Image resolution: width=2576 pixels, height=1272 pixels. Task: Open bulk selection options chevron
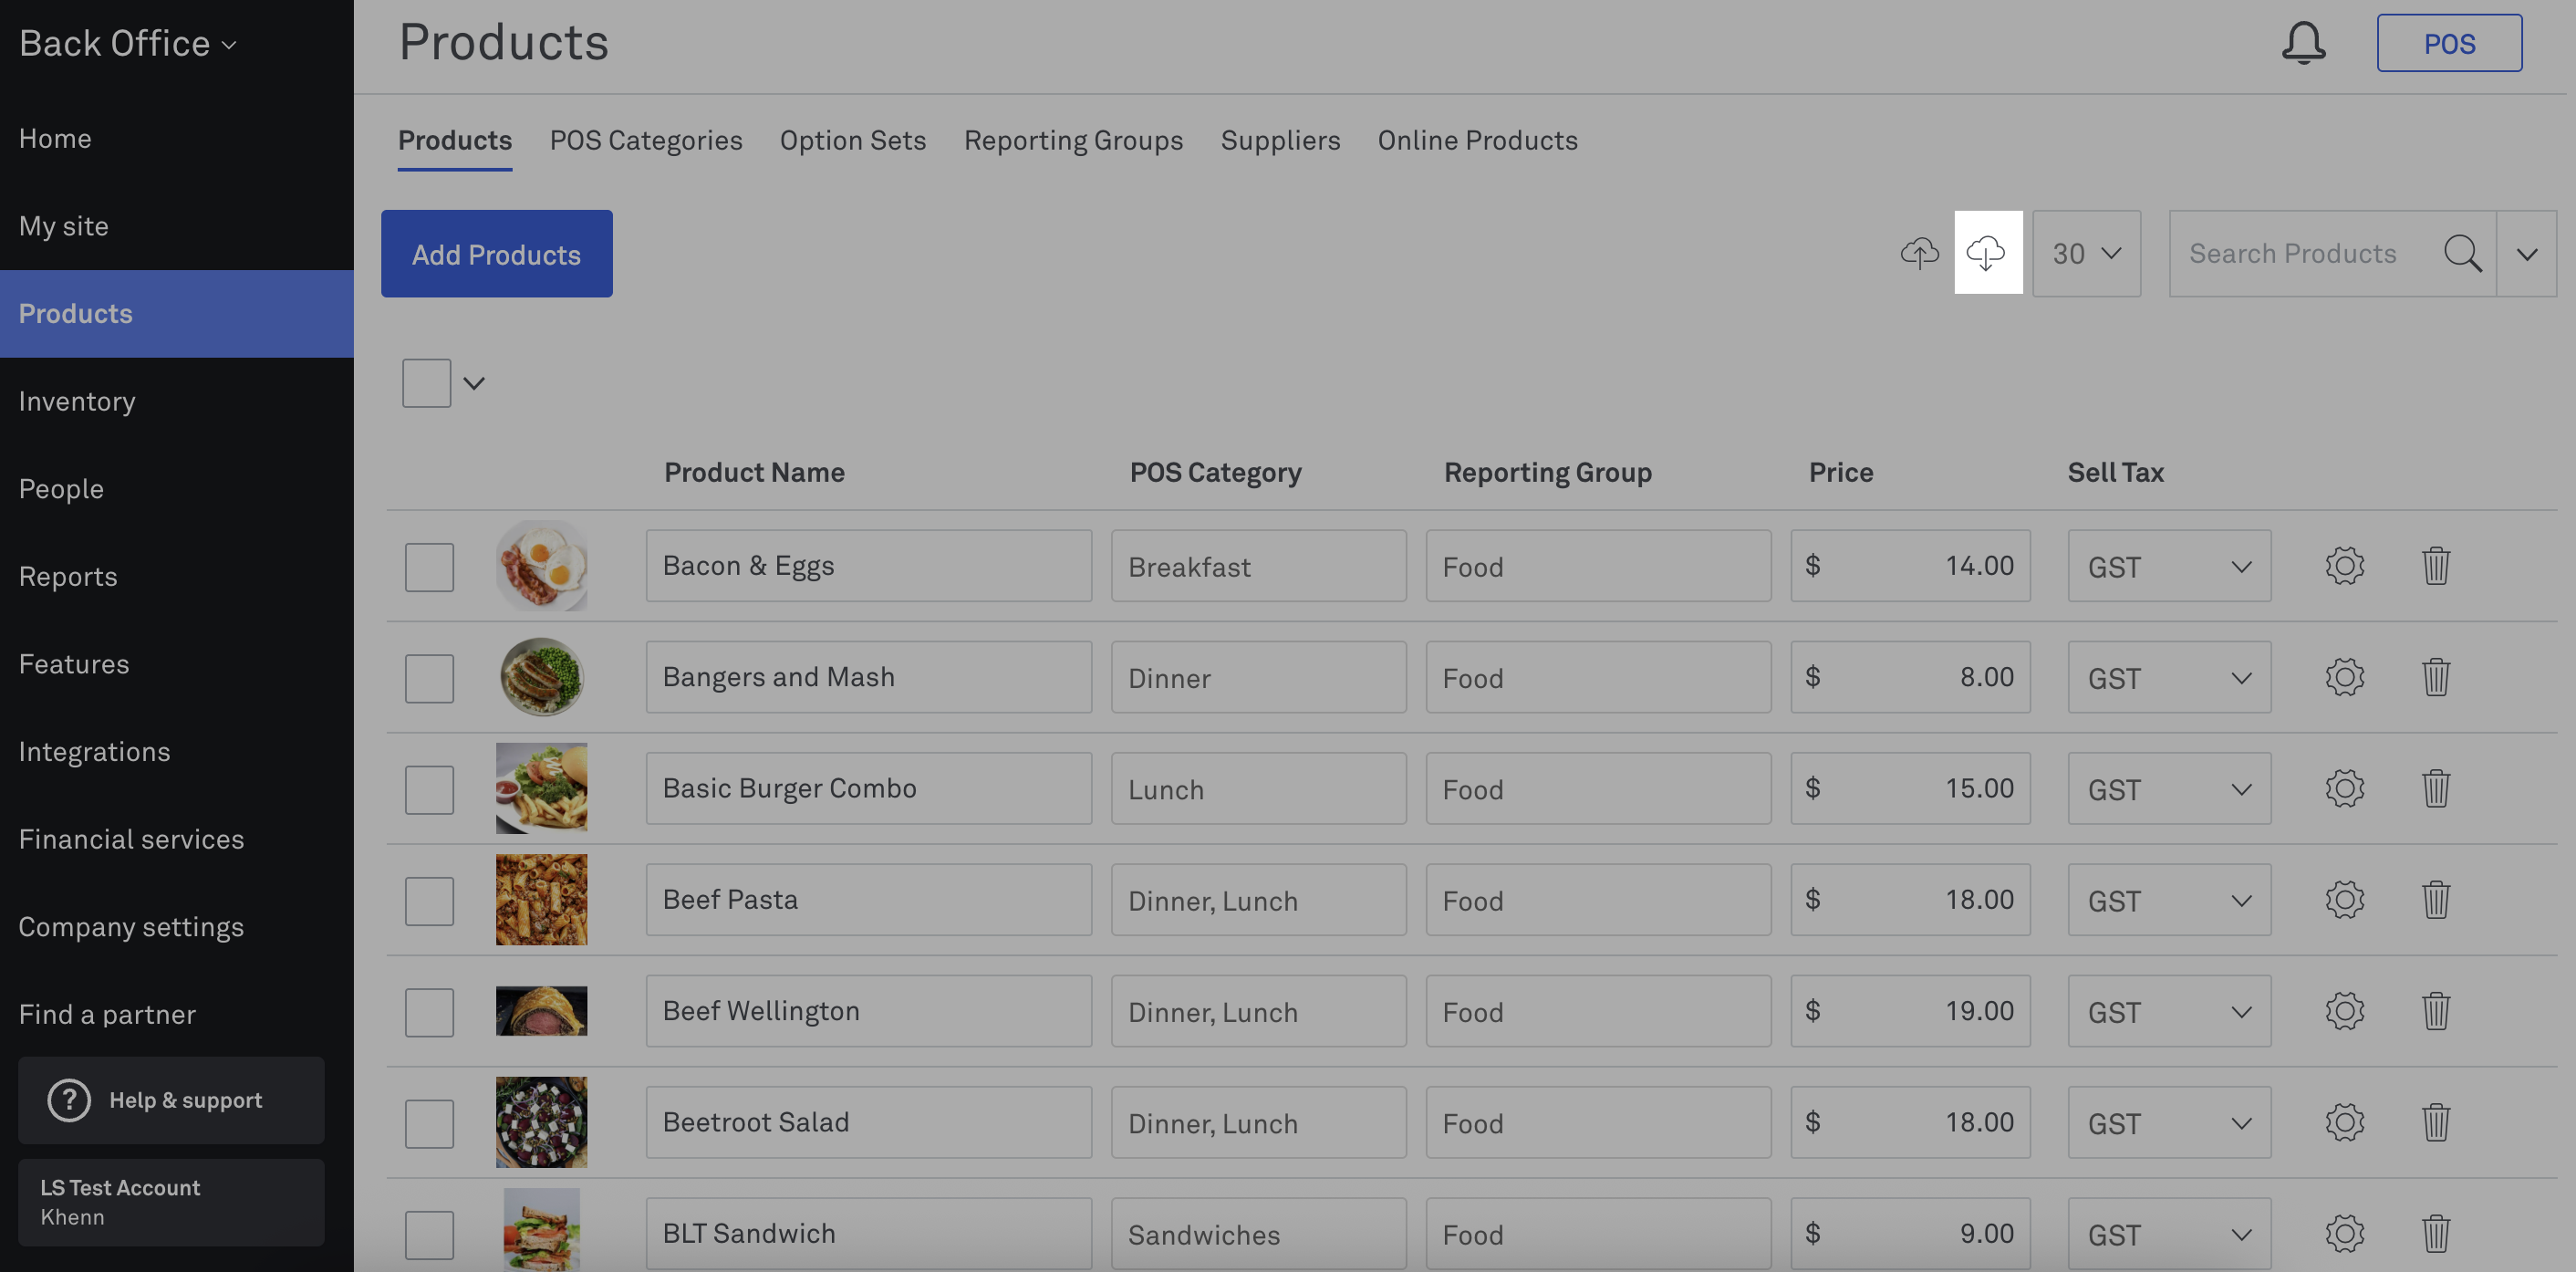click(474, 383)
